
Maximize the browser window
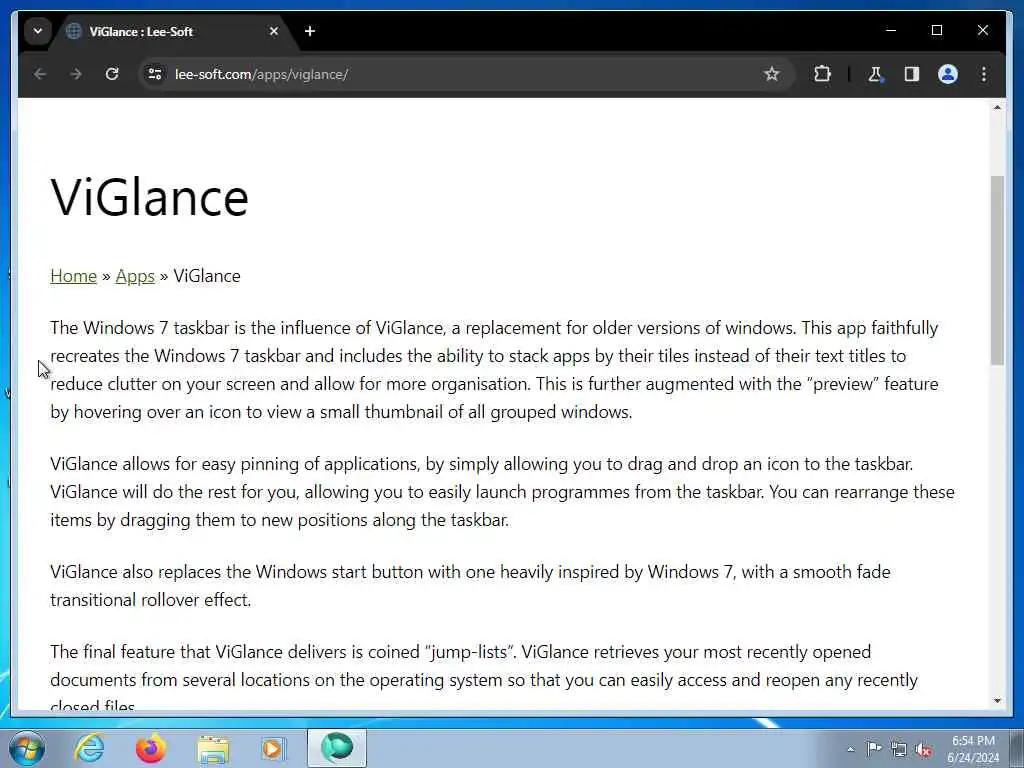pos(936,30)
